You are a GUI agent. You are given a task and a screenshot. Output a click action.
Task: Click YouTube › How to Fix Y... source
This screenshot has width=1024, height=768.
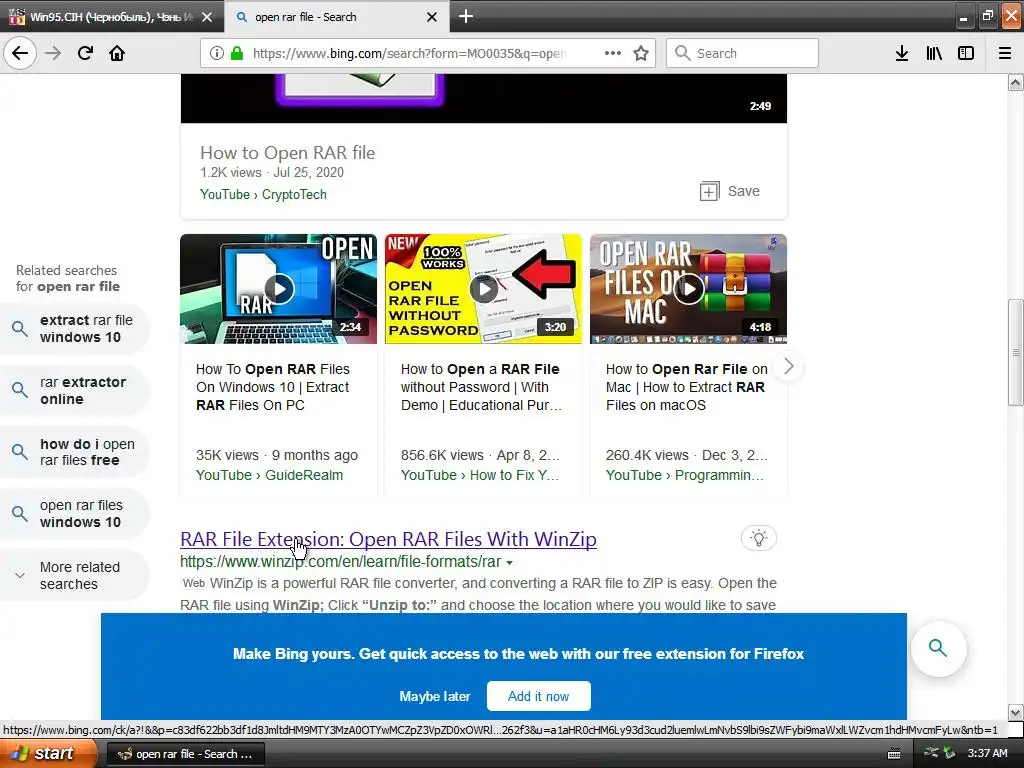click(x=480, y=475)
